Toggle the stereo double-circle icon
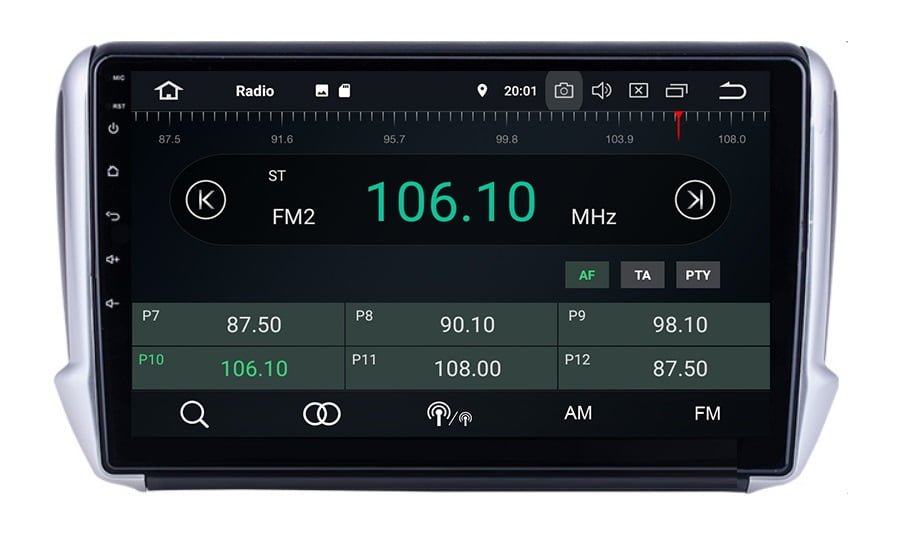The width and height of the screenshot is (922, 540). (321, 414)
